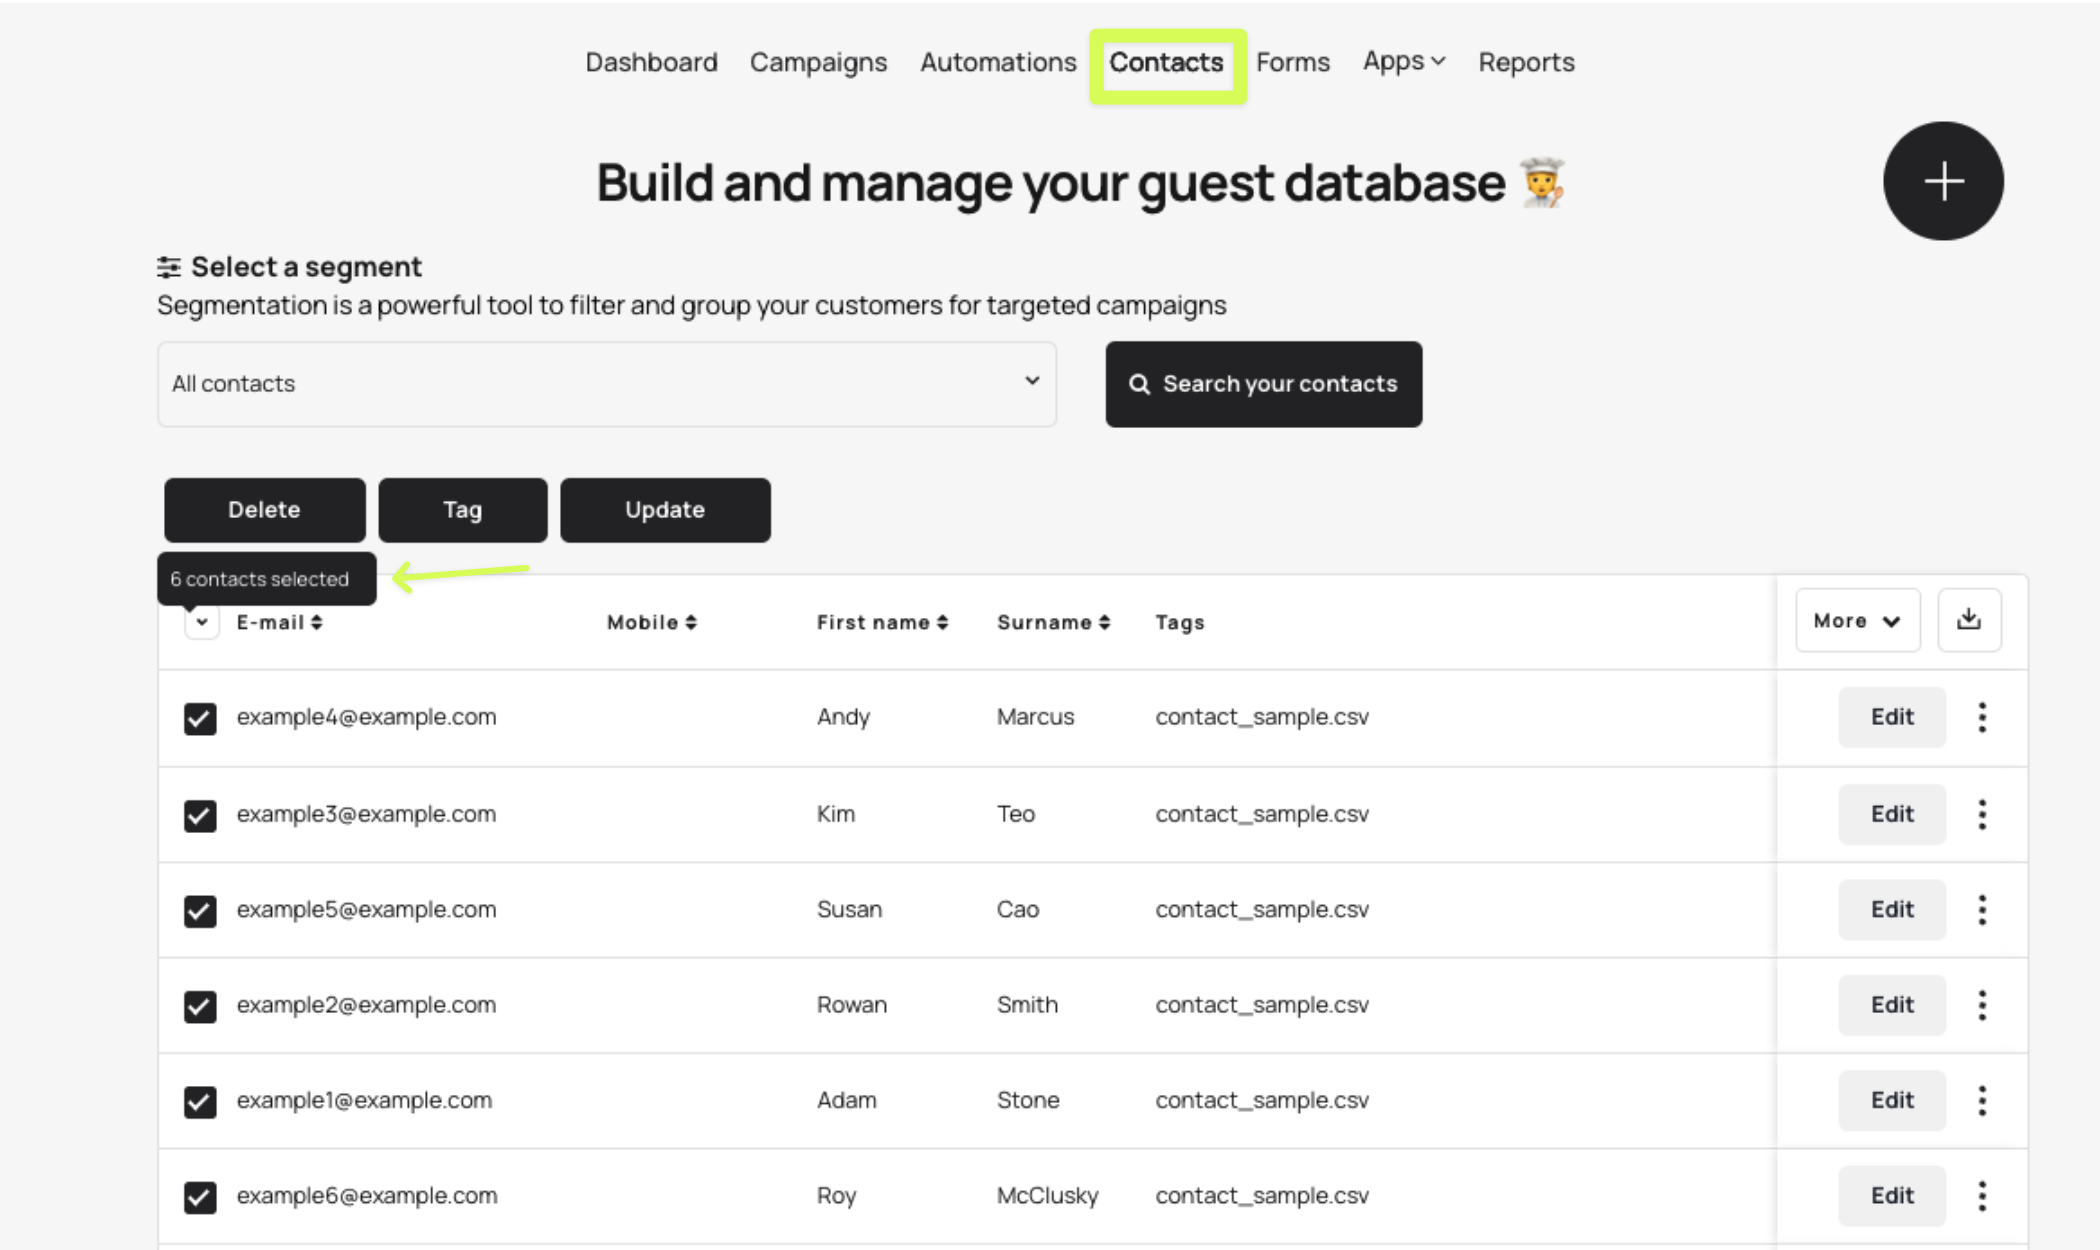
Task: Open three-dot menu for Andy Marcus
Action: pyautogui.click(x=1982, y=717)
